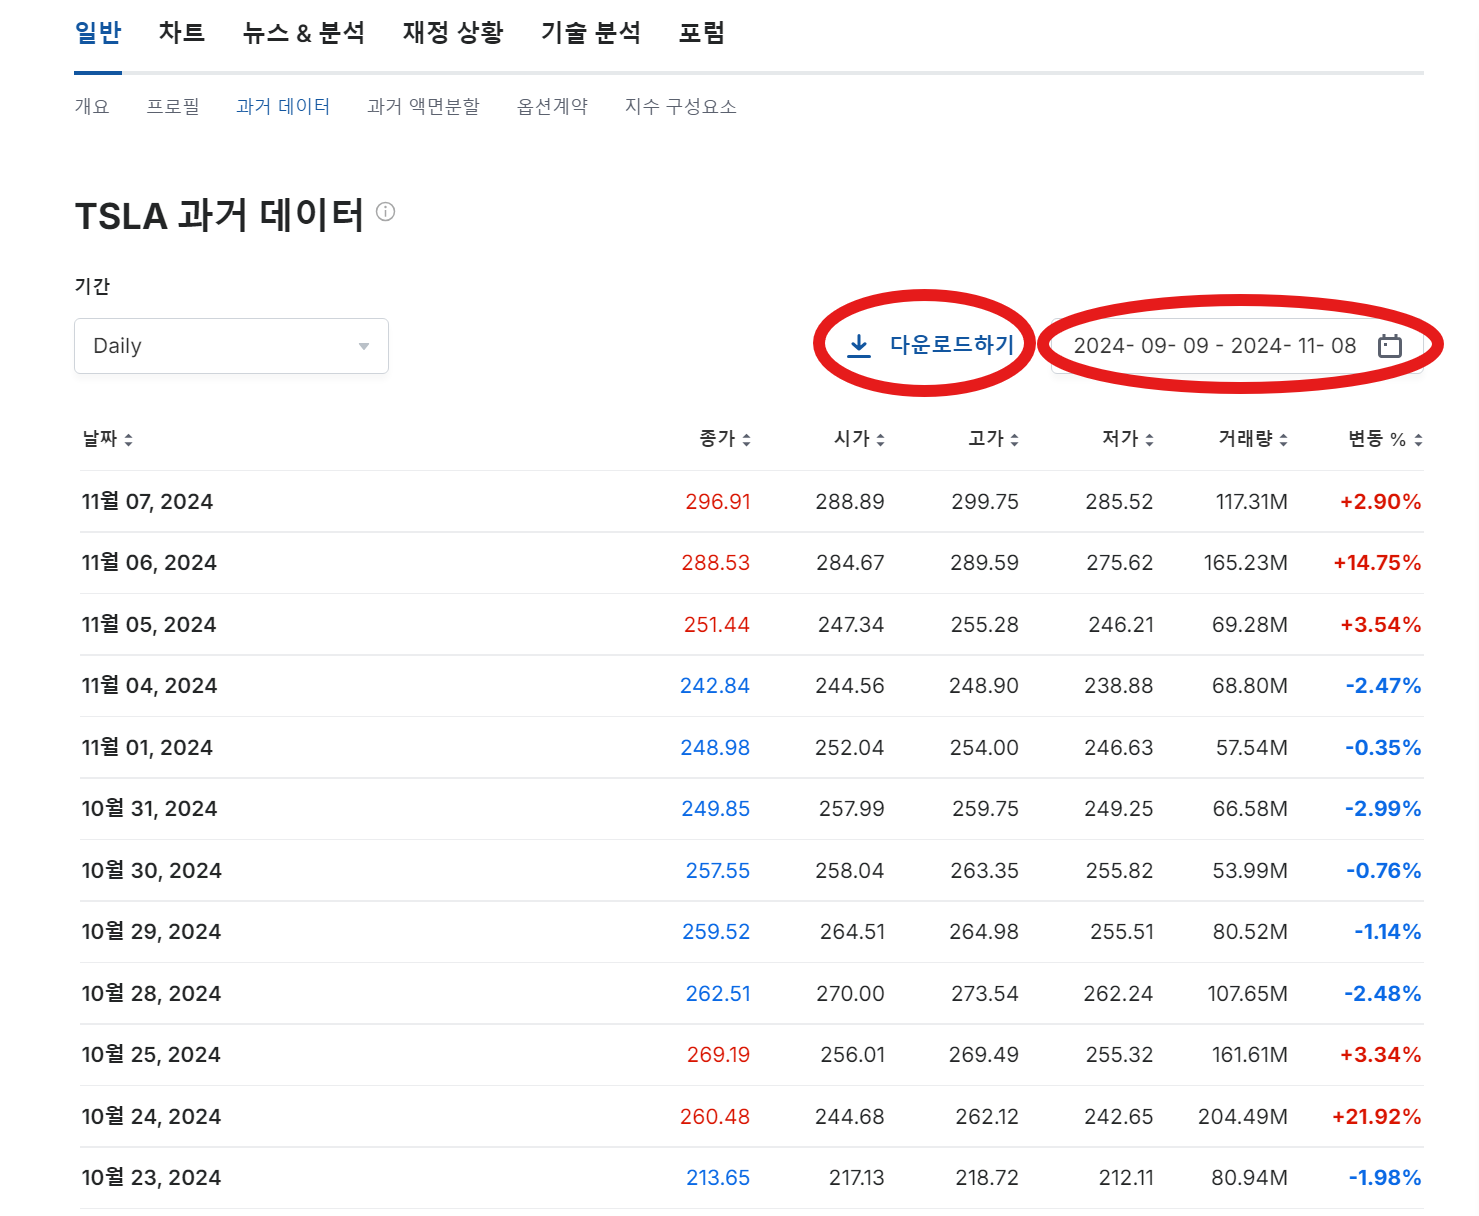Click closing price 251.44

716,625
